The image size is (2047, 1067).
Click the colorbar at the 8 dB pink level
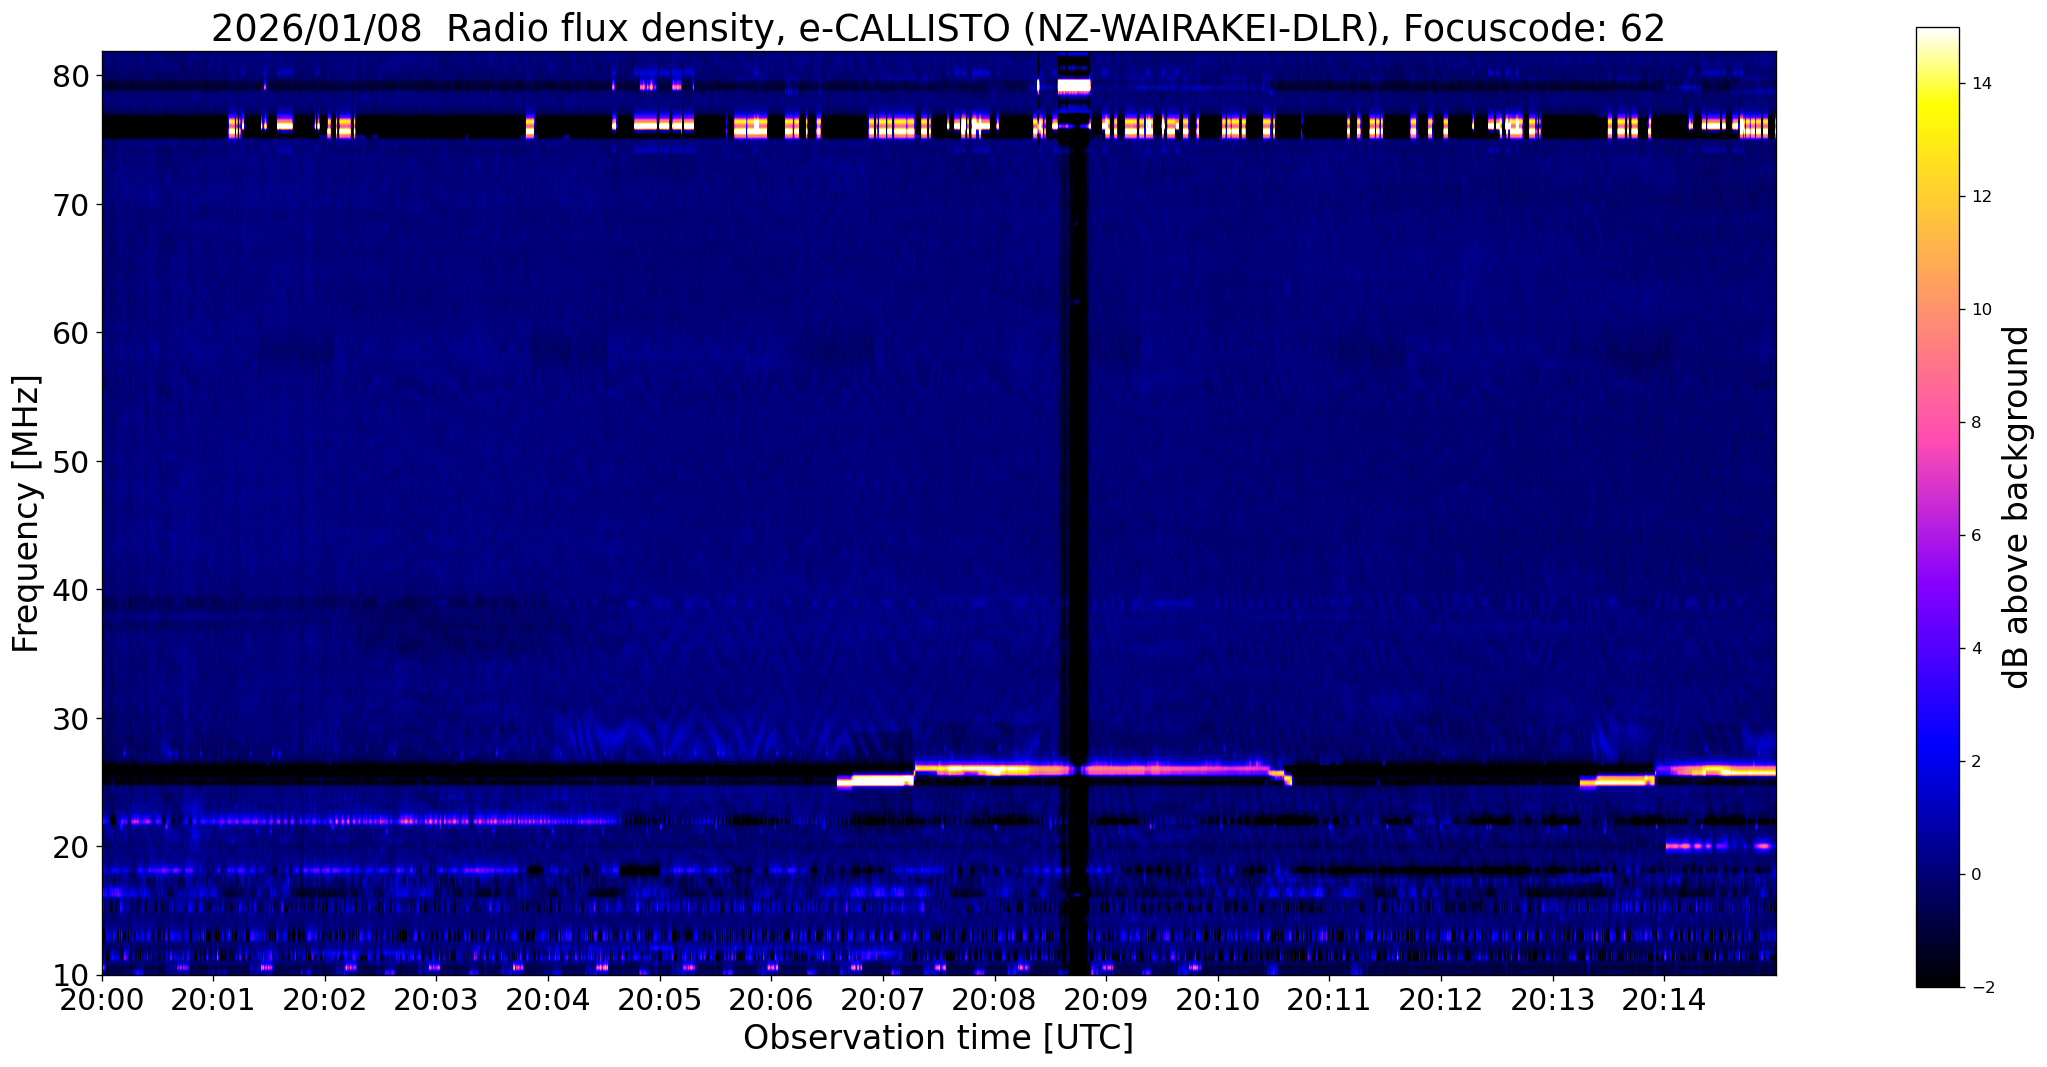1937,422
